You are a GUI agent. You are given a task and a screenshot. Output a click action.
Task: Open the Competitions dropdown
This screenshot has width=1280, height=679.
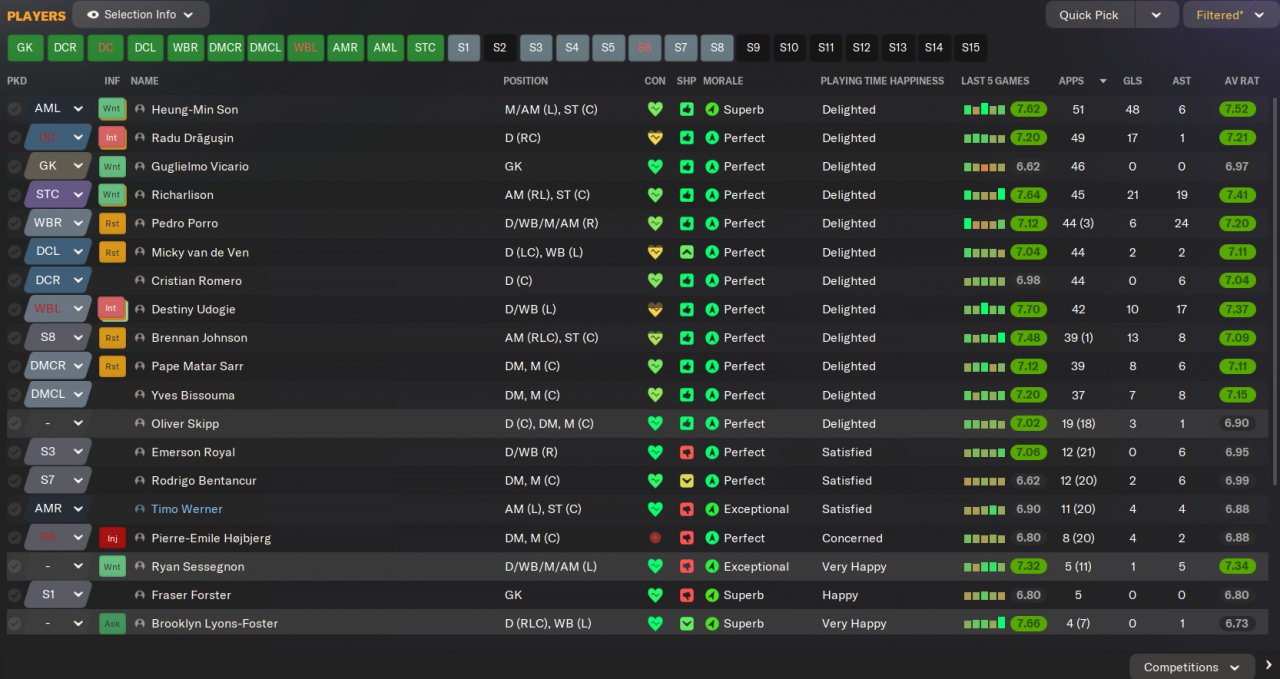point(1192,667)
